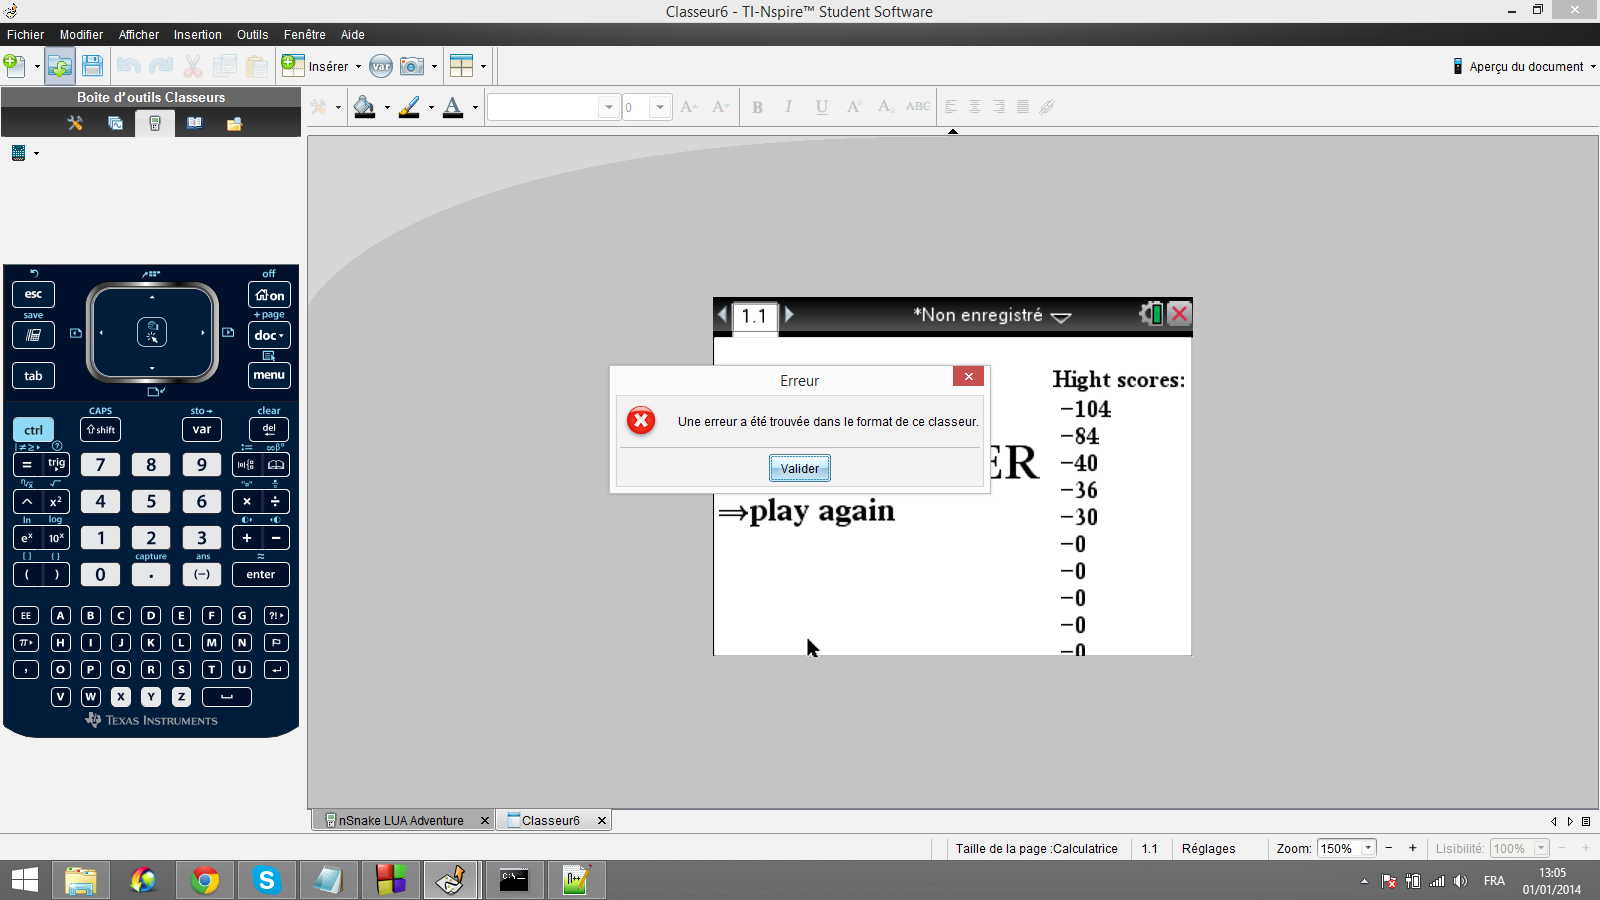Open Skype from the taskbar

point(266,880)
